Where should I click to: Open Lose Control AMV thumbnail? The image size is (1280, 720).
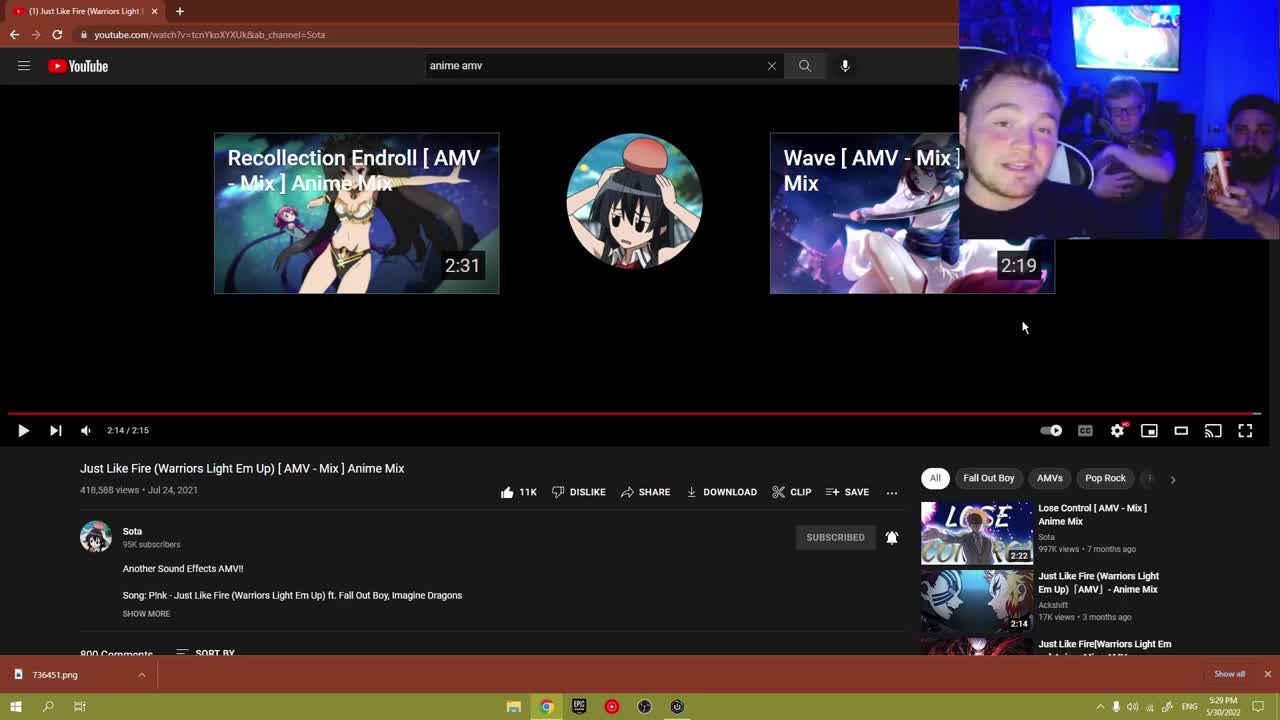977,533
